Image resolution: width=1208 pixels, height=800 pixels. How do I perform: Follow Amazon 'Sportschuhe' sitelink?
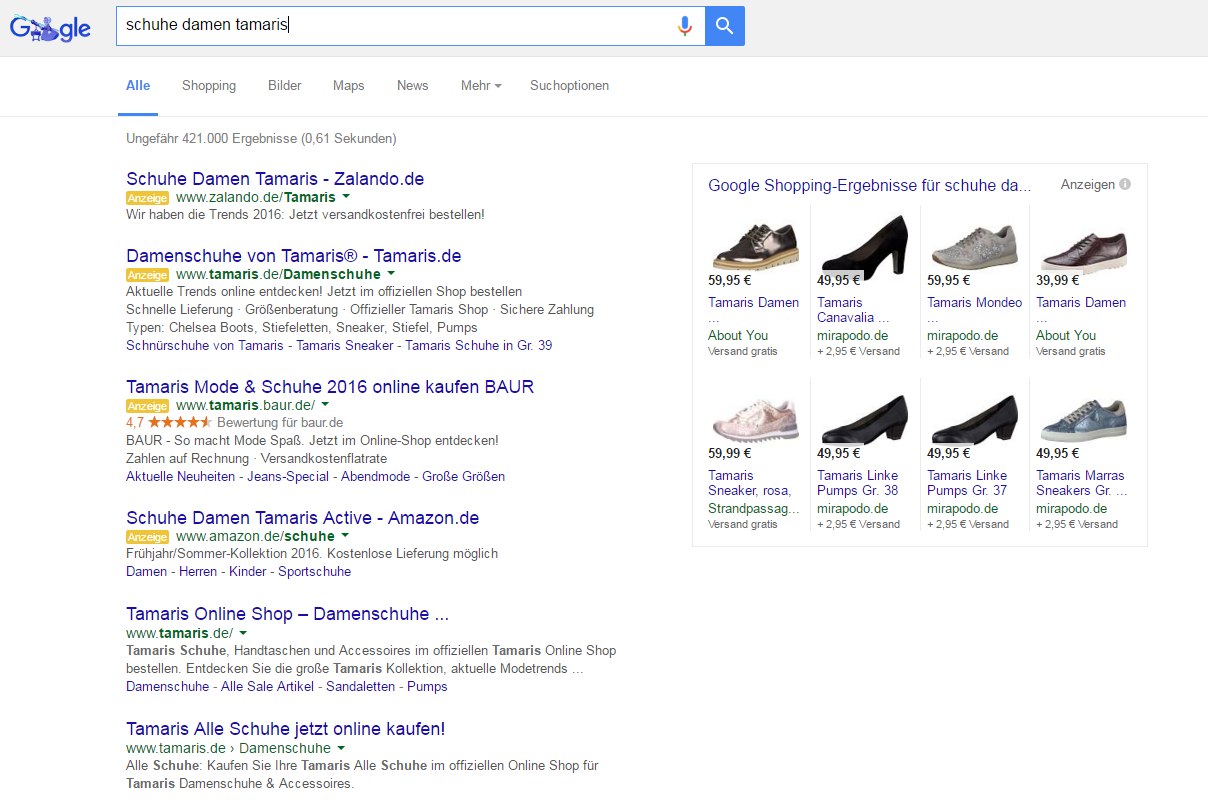click(x=315, y=572)
